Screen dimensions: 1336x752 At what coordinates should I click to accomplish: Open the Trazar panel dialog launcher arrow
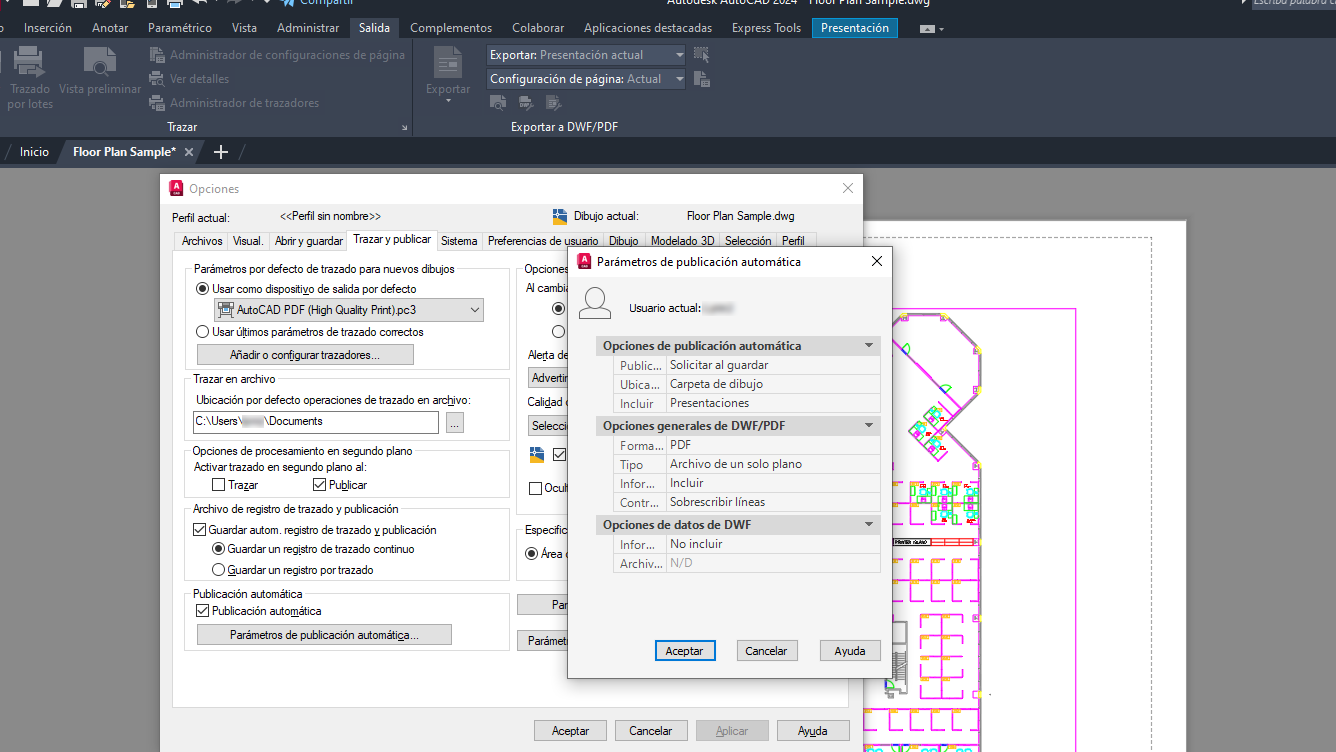(405, 128)
